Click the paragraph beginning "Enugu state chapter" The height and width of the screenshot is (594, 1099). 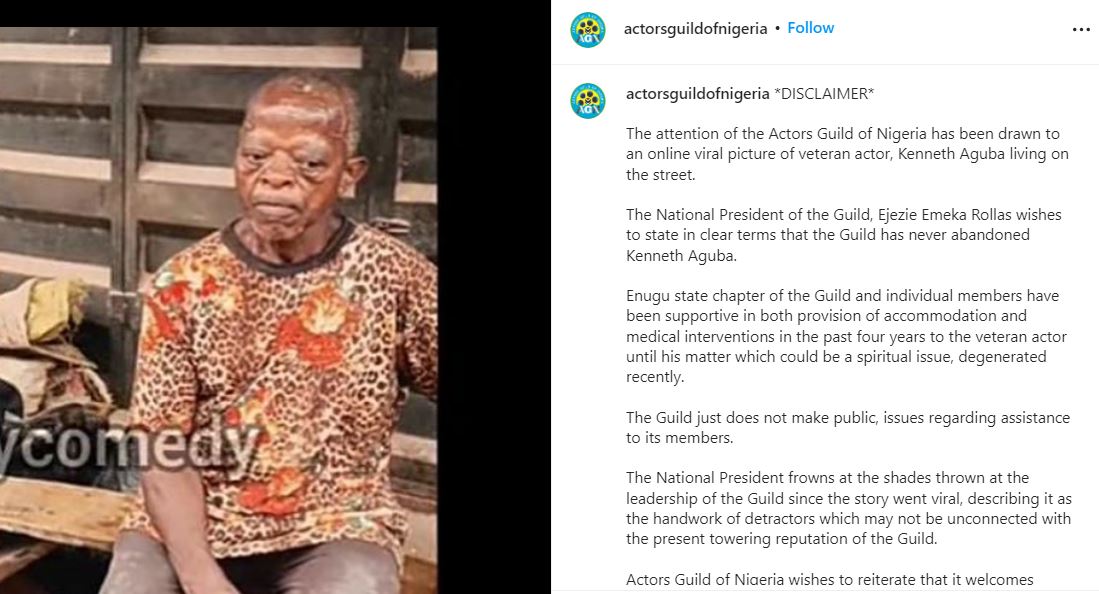point(847,336)
